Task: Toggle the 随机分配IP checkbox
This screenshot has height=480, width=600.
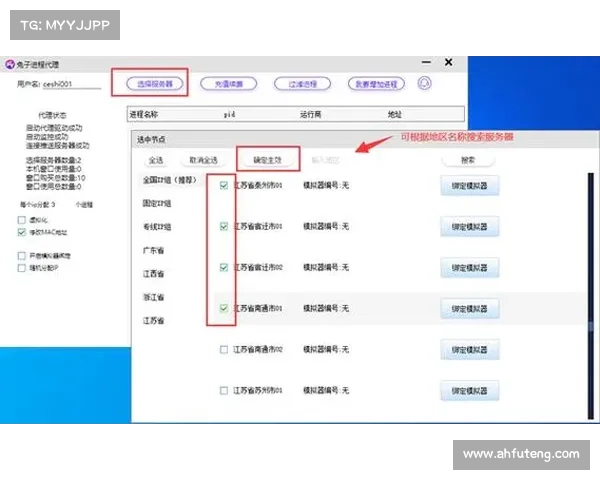Action: 22,268
